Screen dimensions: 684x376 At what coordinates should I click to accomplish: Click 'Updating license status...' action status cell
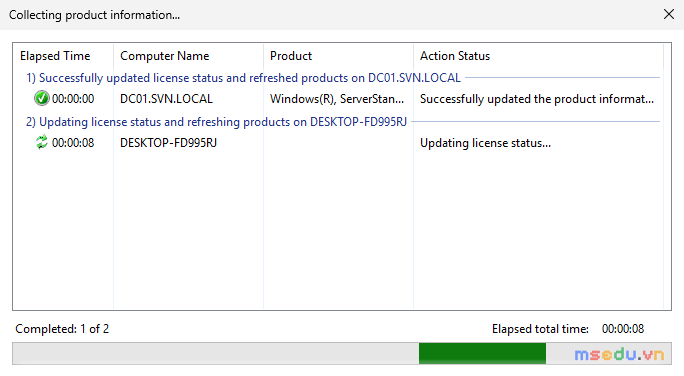tap(485, 143)
